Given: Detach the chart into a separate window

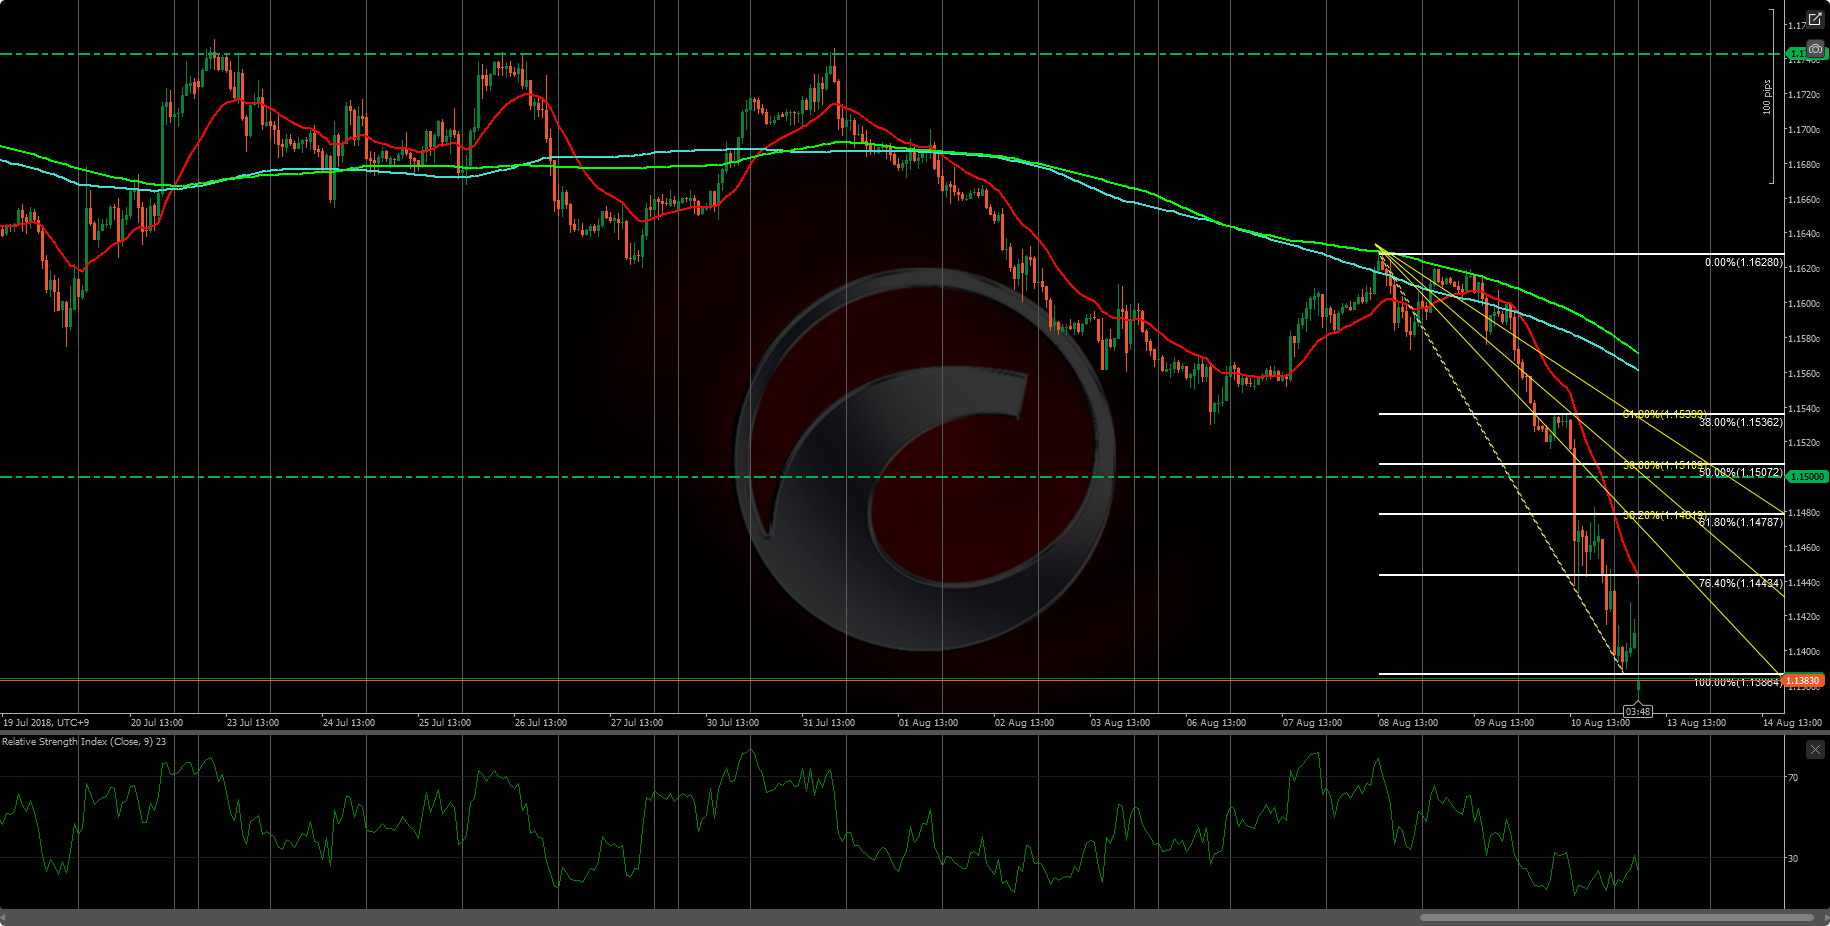Looking at the screenshot, I should click(x=1815, y=19).
